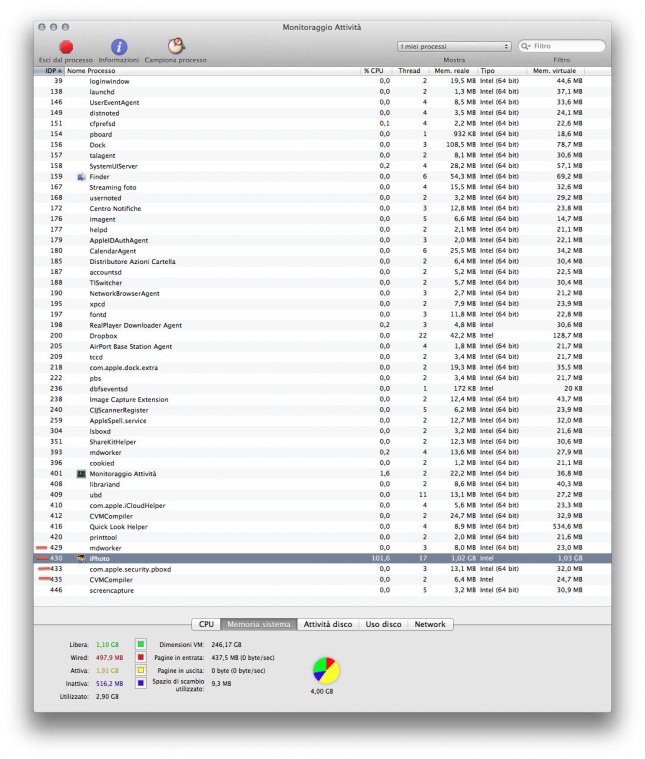Select AirPort Base Station Agent row
The width and height of the screenshot is (645, 759).
pyautogui.click(x=322, y=347)
